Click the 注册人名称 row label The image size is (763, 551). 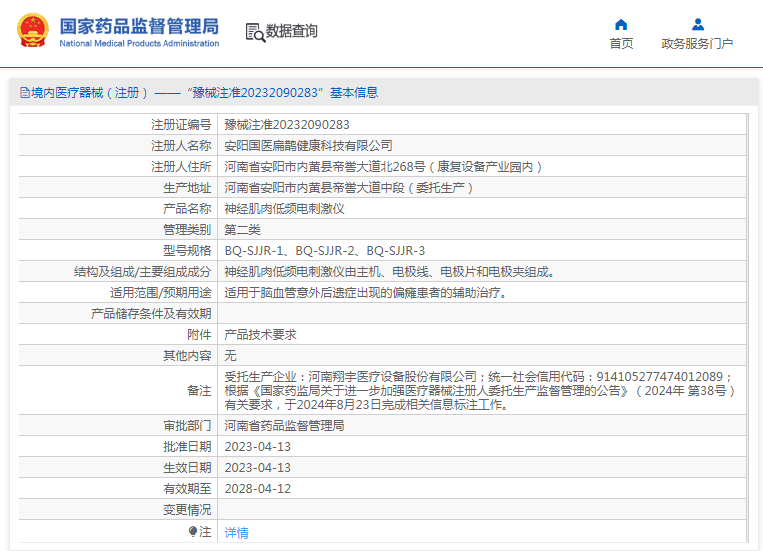click(181, 146)
